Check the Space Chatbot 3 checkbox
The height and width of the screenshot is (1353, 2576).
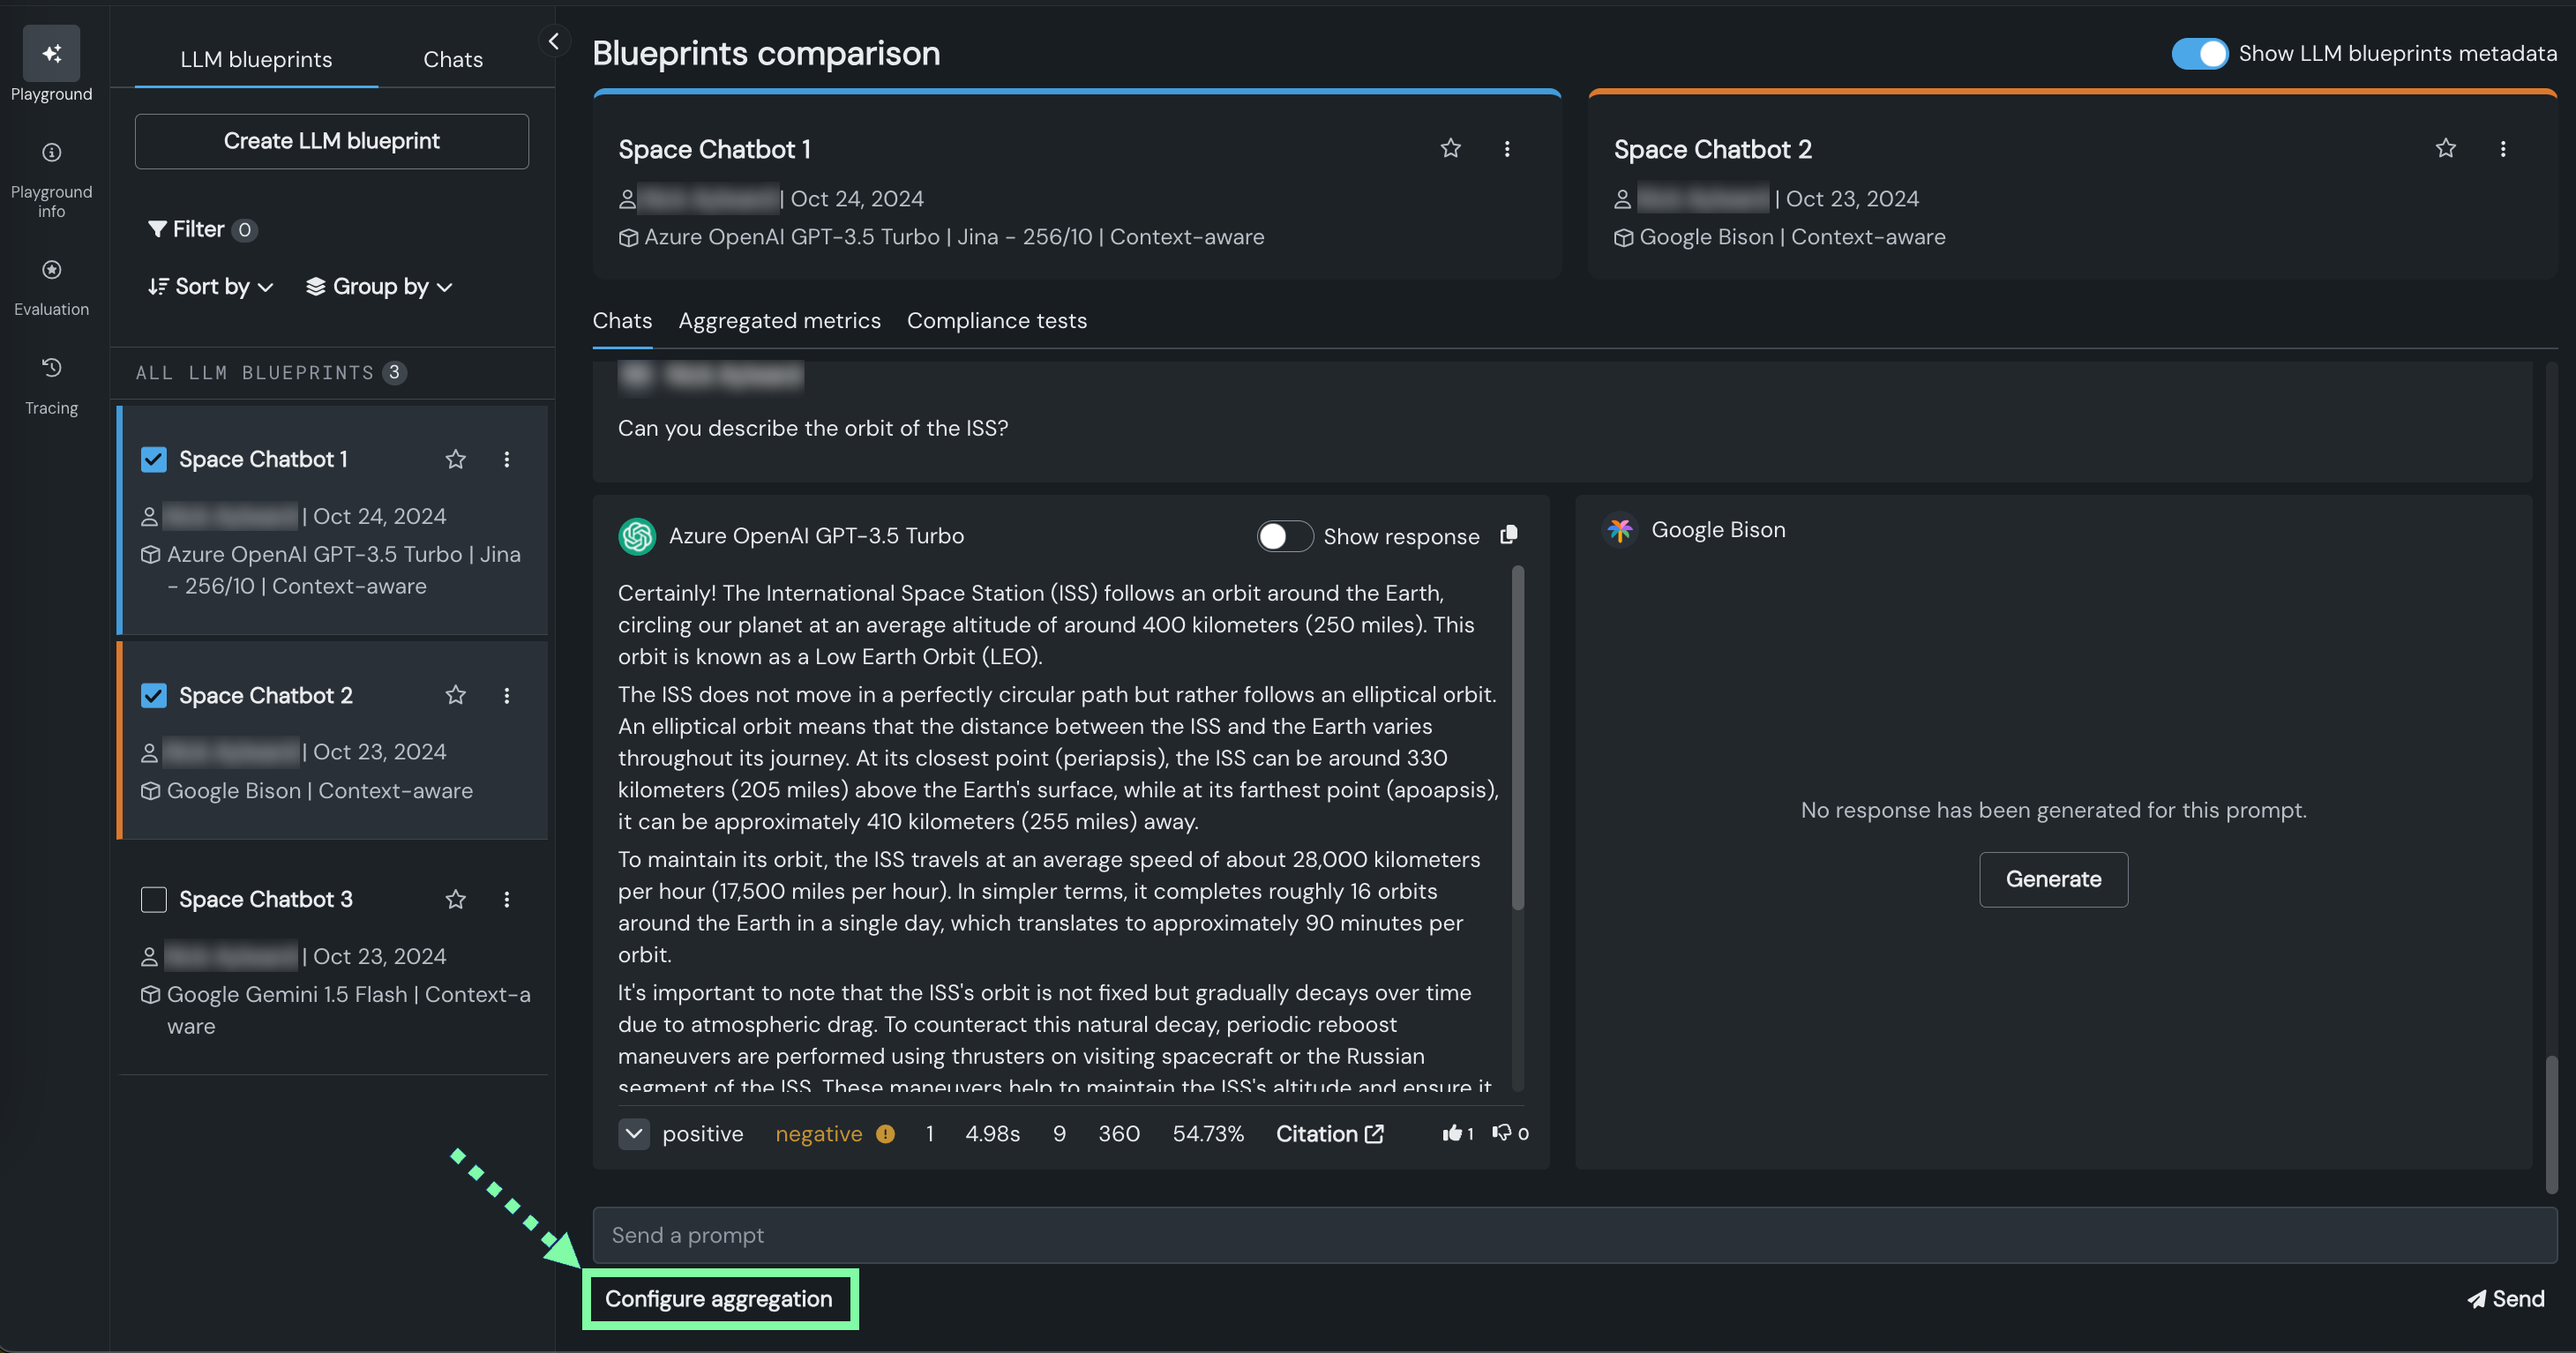click(154, 900)
